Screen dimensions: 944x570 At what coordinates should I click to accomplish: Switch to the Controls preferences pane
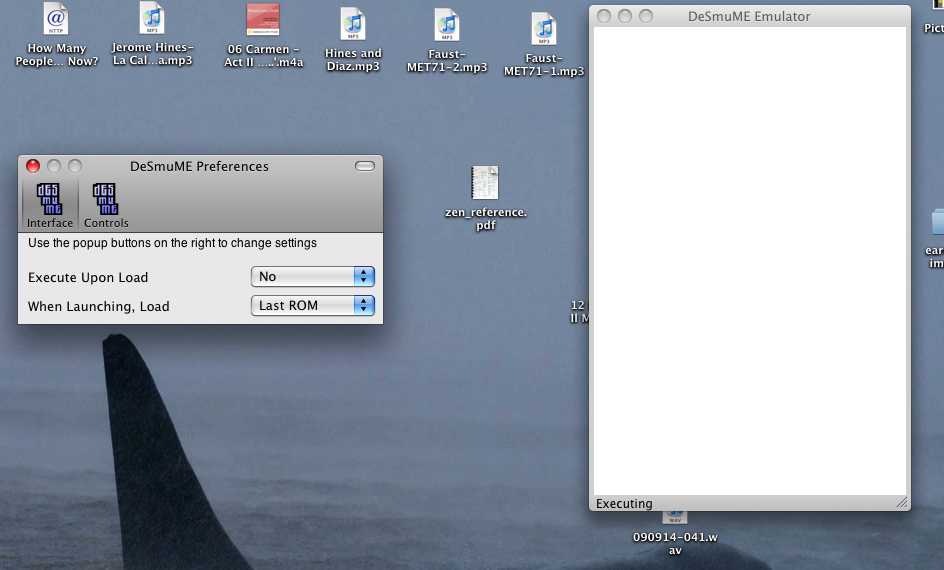point(106,205)
